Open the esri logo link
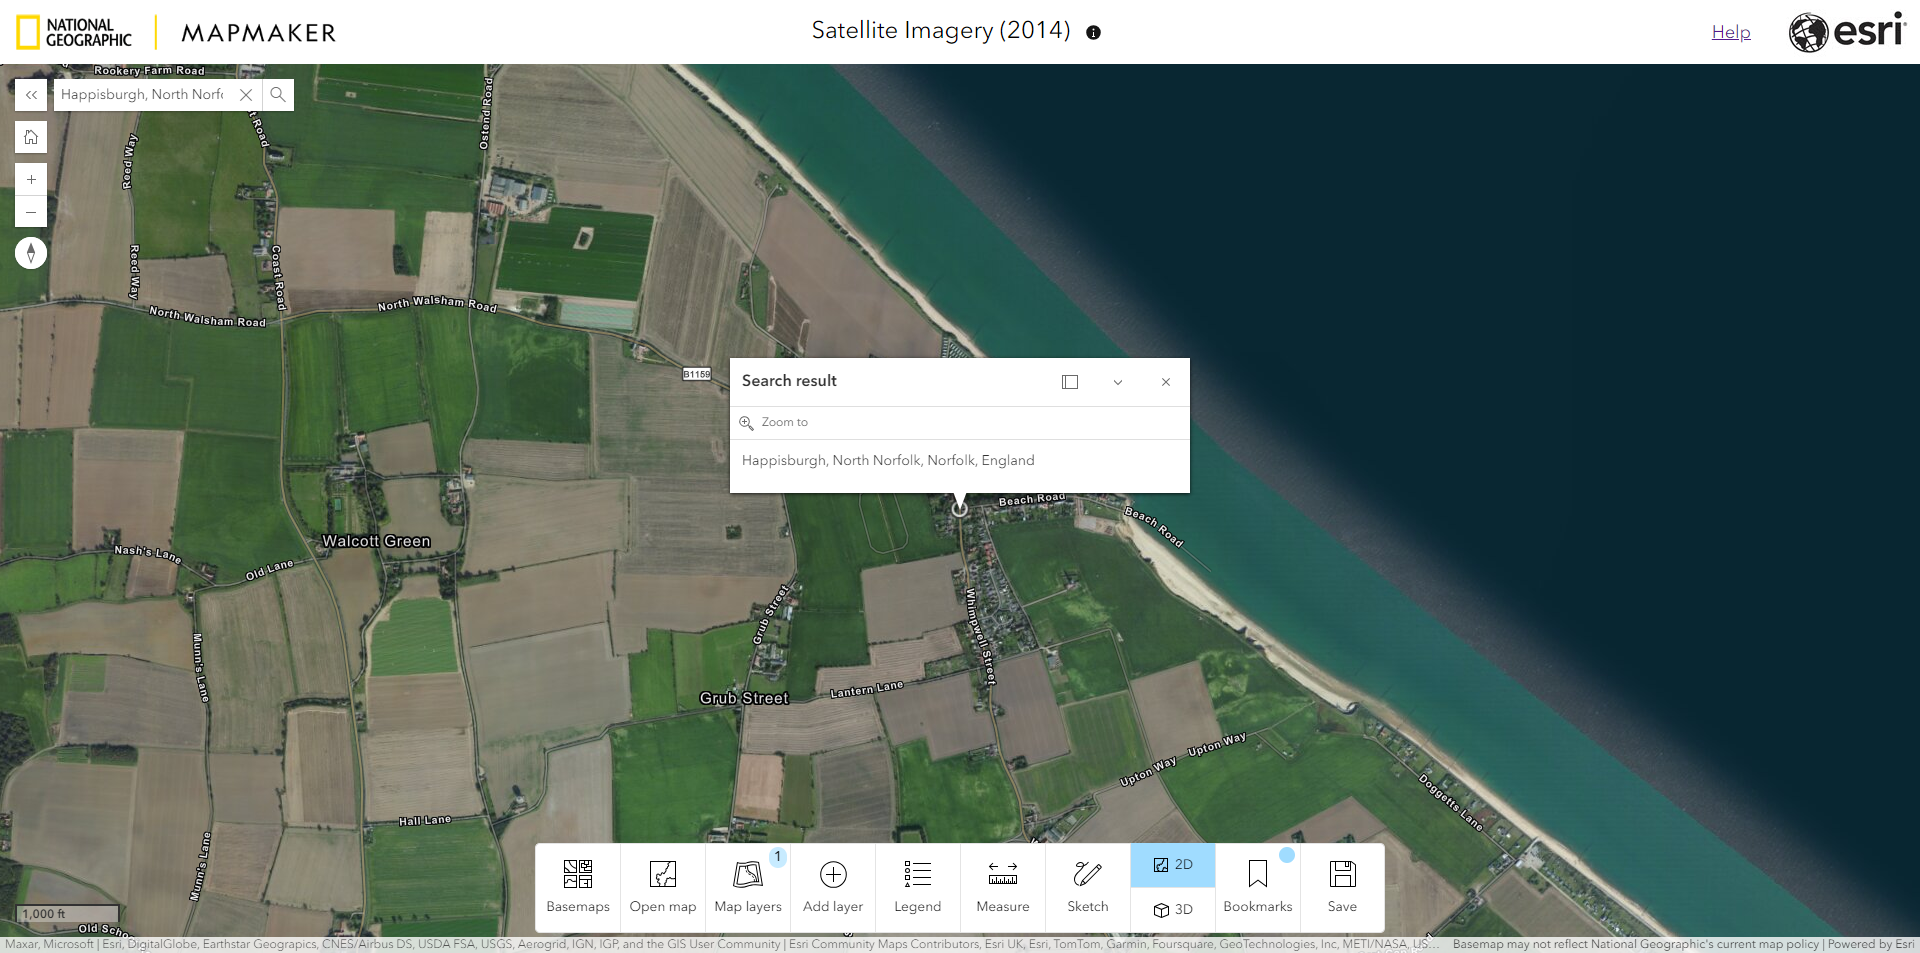Image resolution: width=1920 pixels, height=953 pixels. click(x=1846, y=31)
